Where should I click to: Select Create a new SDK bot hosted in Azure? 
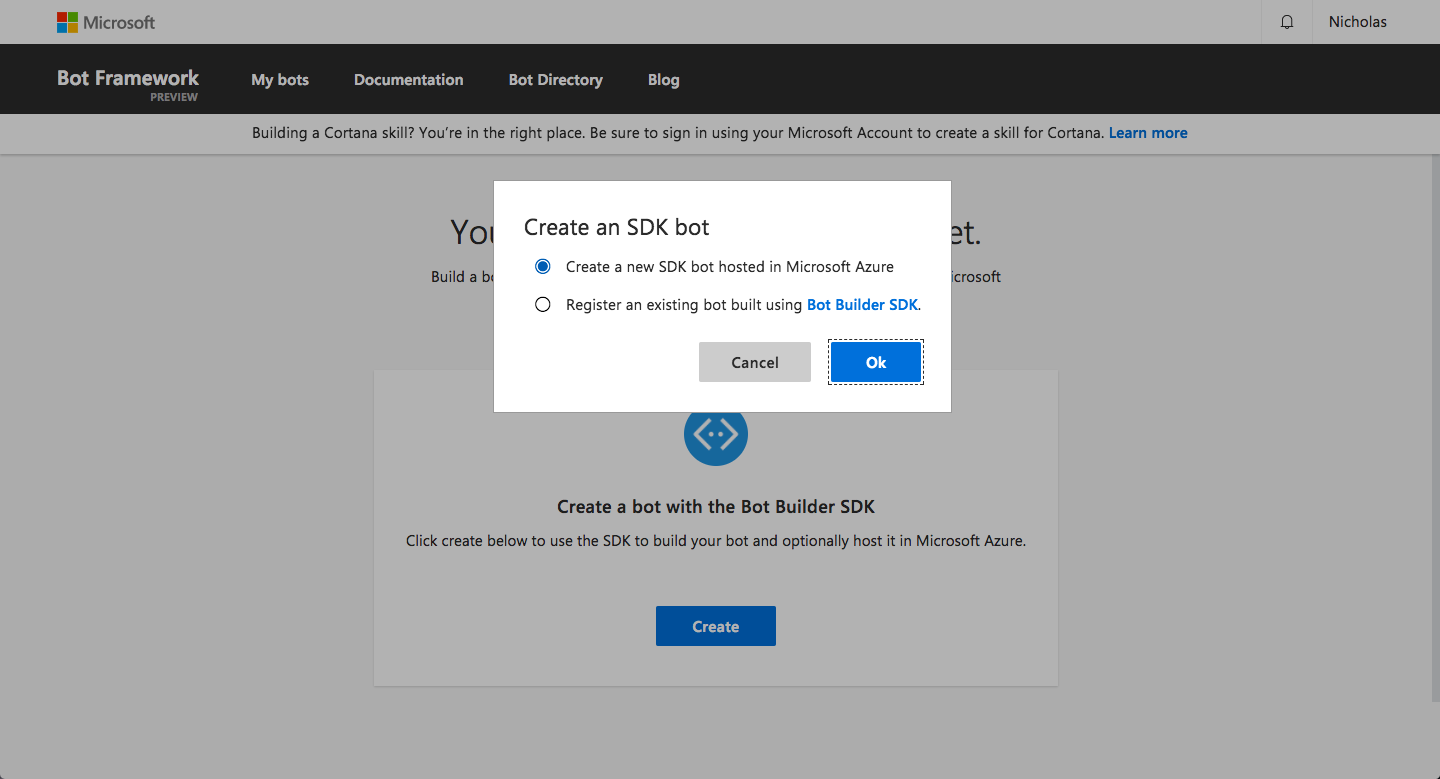(543, 267)
